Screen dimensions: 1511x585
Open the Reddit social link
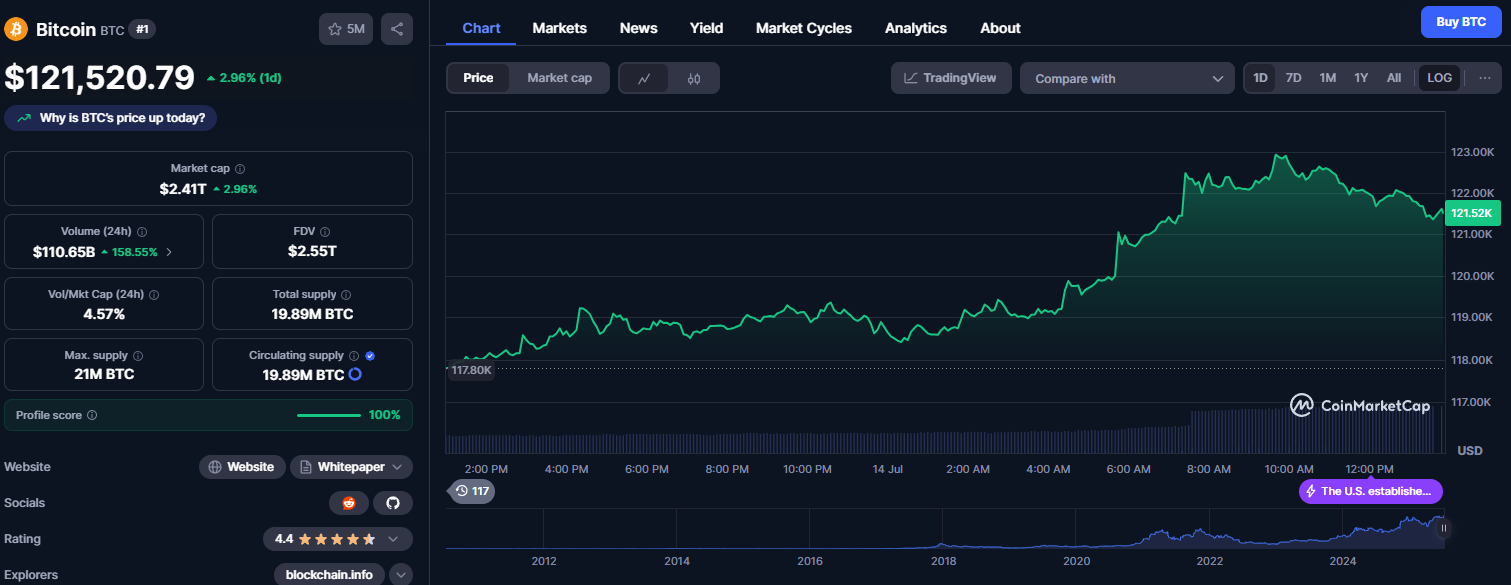[349, 503]
